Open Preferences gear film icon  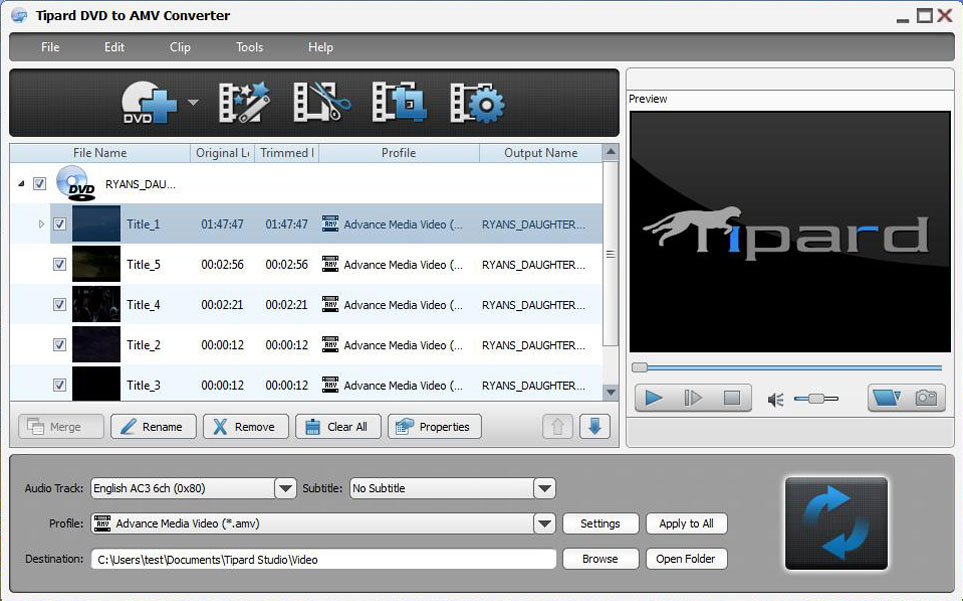(x=477, y=102)
